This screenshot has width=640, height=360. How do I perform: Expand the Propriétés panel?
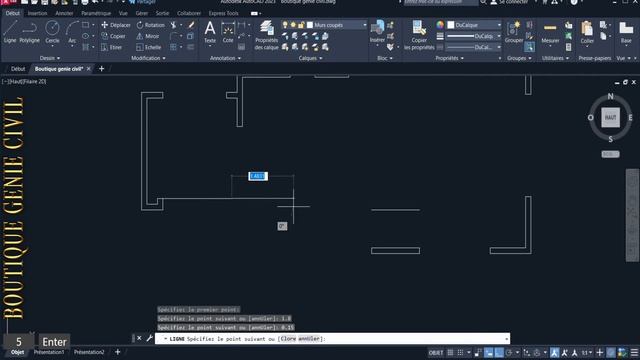point(449,58)
